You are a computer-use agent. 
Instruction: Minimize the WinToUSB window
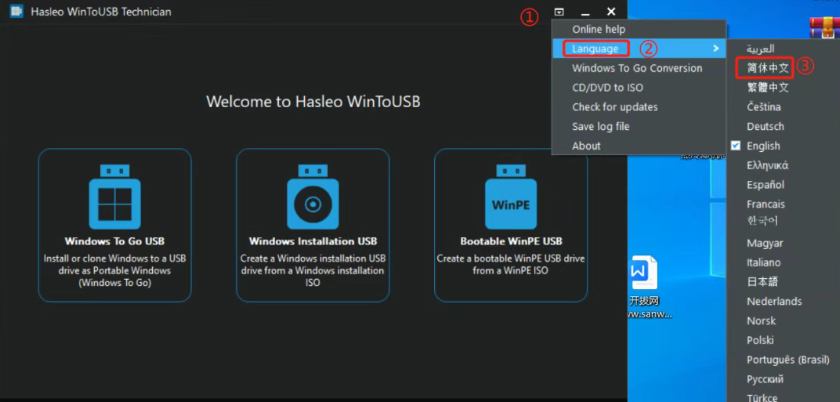585,11
